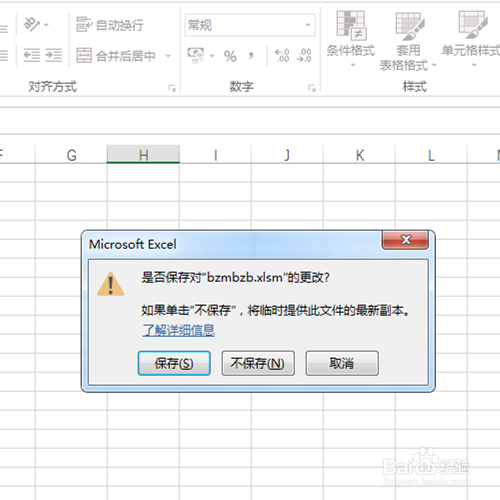
Task: Click the Orientation text-angle icon
Action: coord(32,24)
